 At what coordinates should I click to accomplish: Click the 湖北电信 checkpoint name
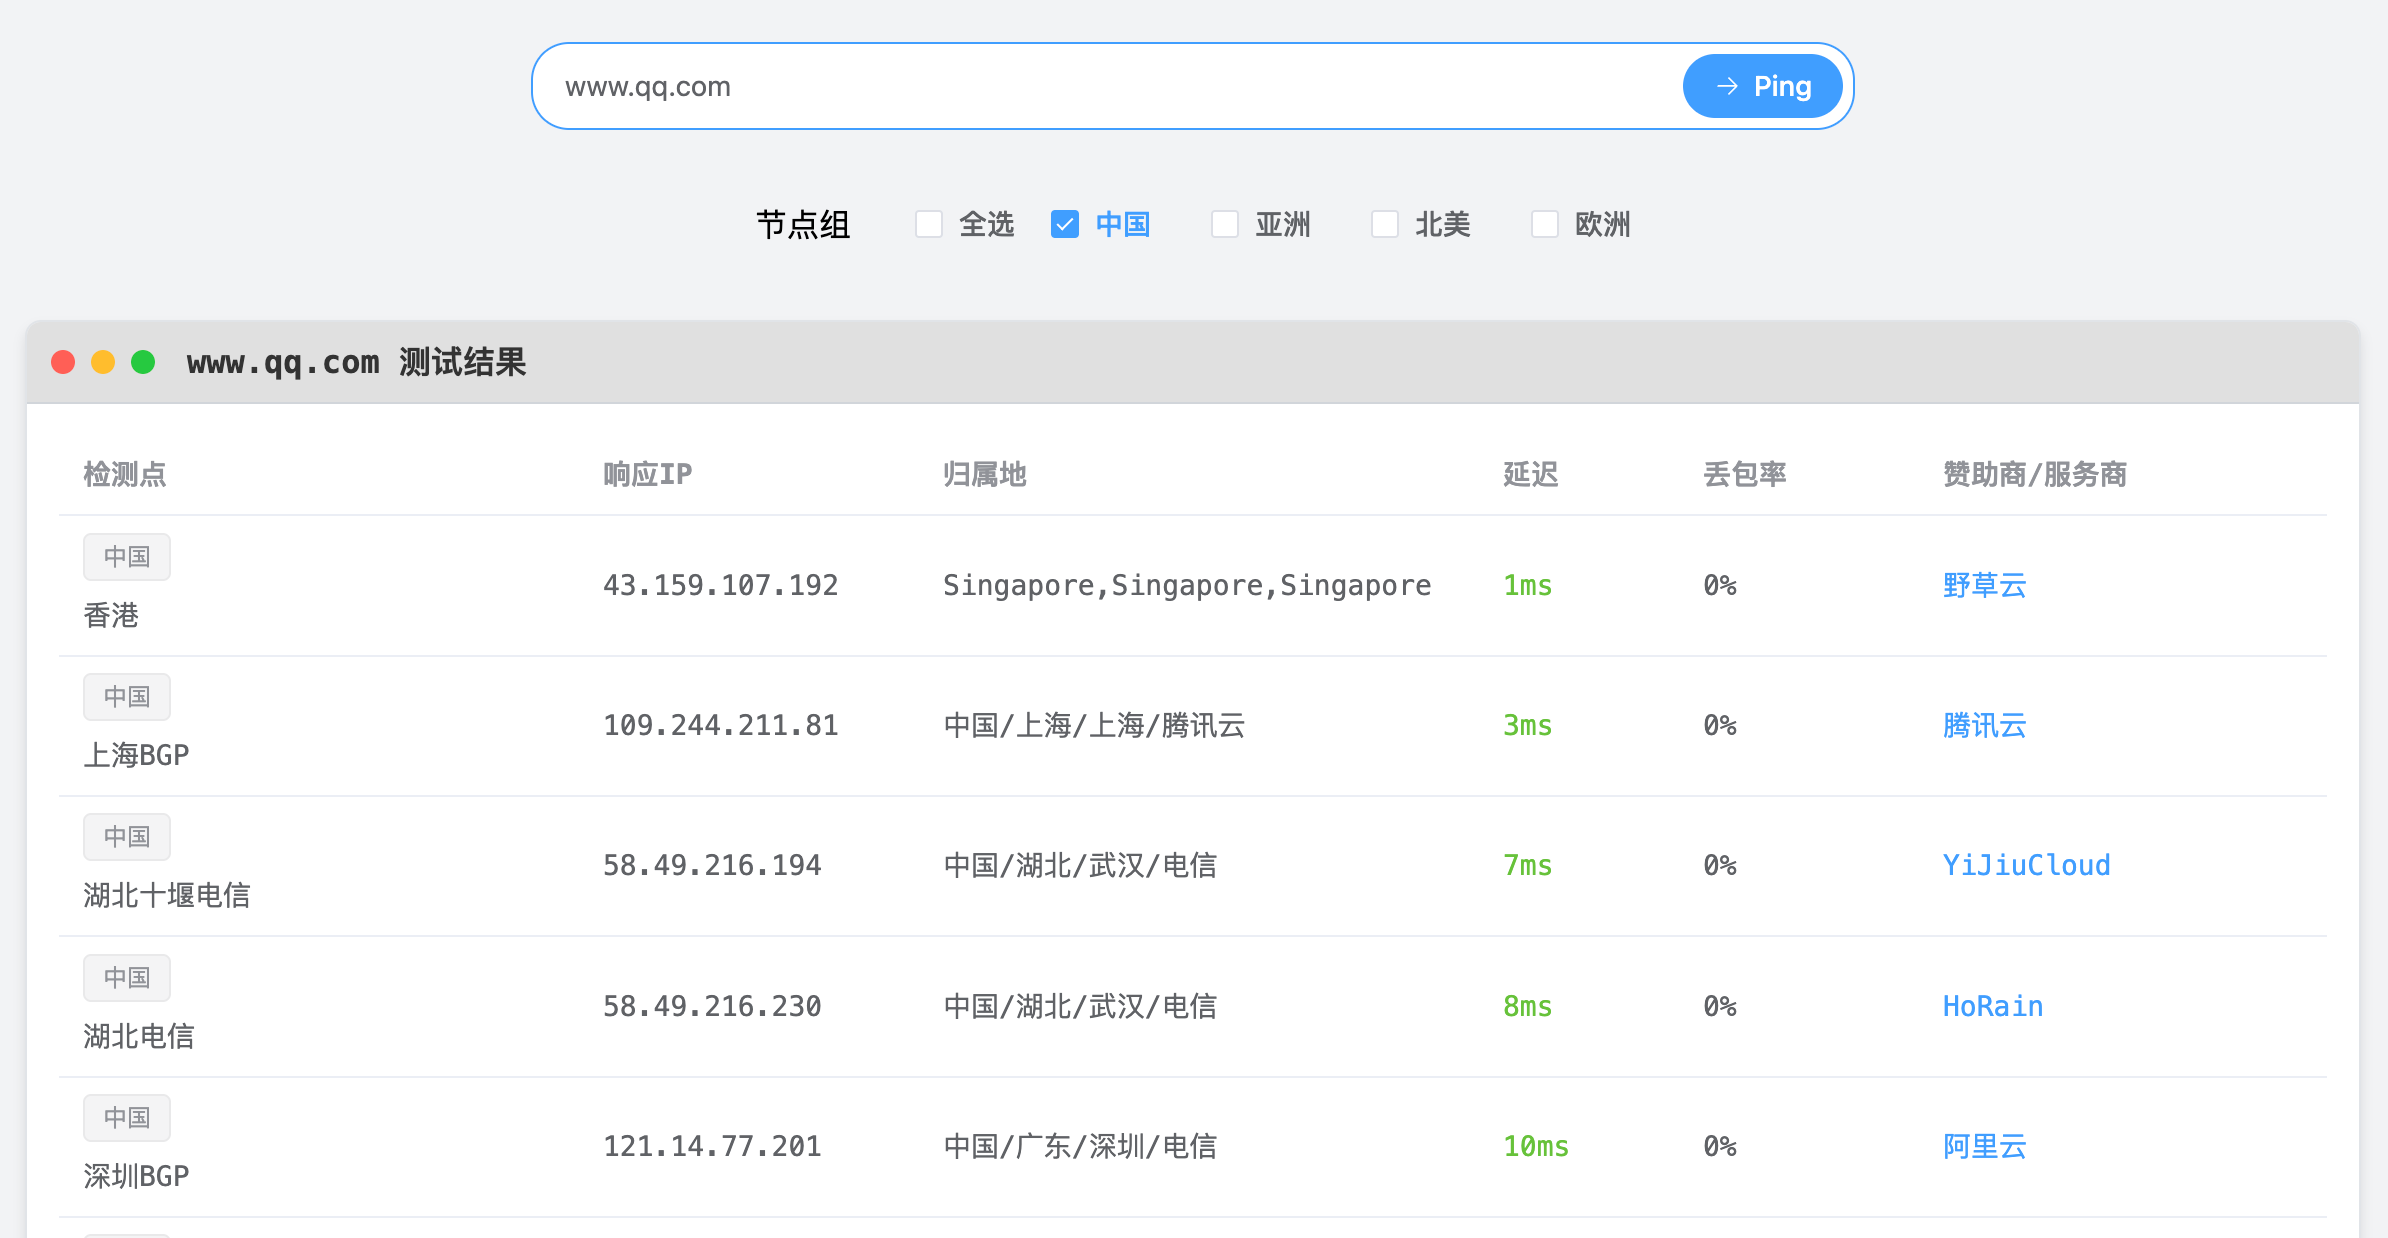pos(139,1036)
